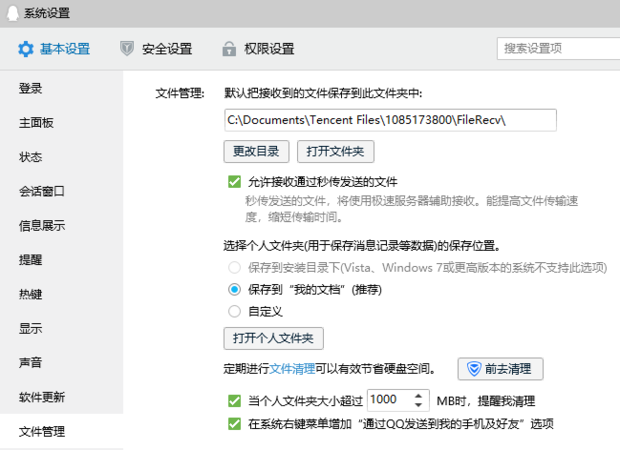Select 保存到“我的文档”(推荐) radio button
The width and height of the screenshot is (620, 450).
(234, 289)
